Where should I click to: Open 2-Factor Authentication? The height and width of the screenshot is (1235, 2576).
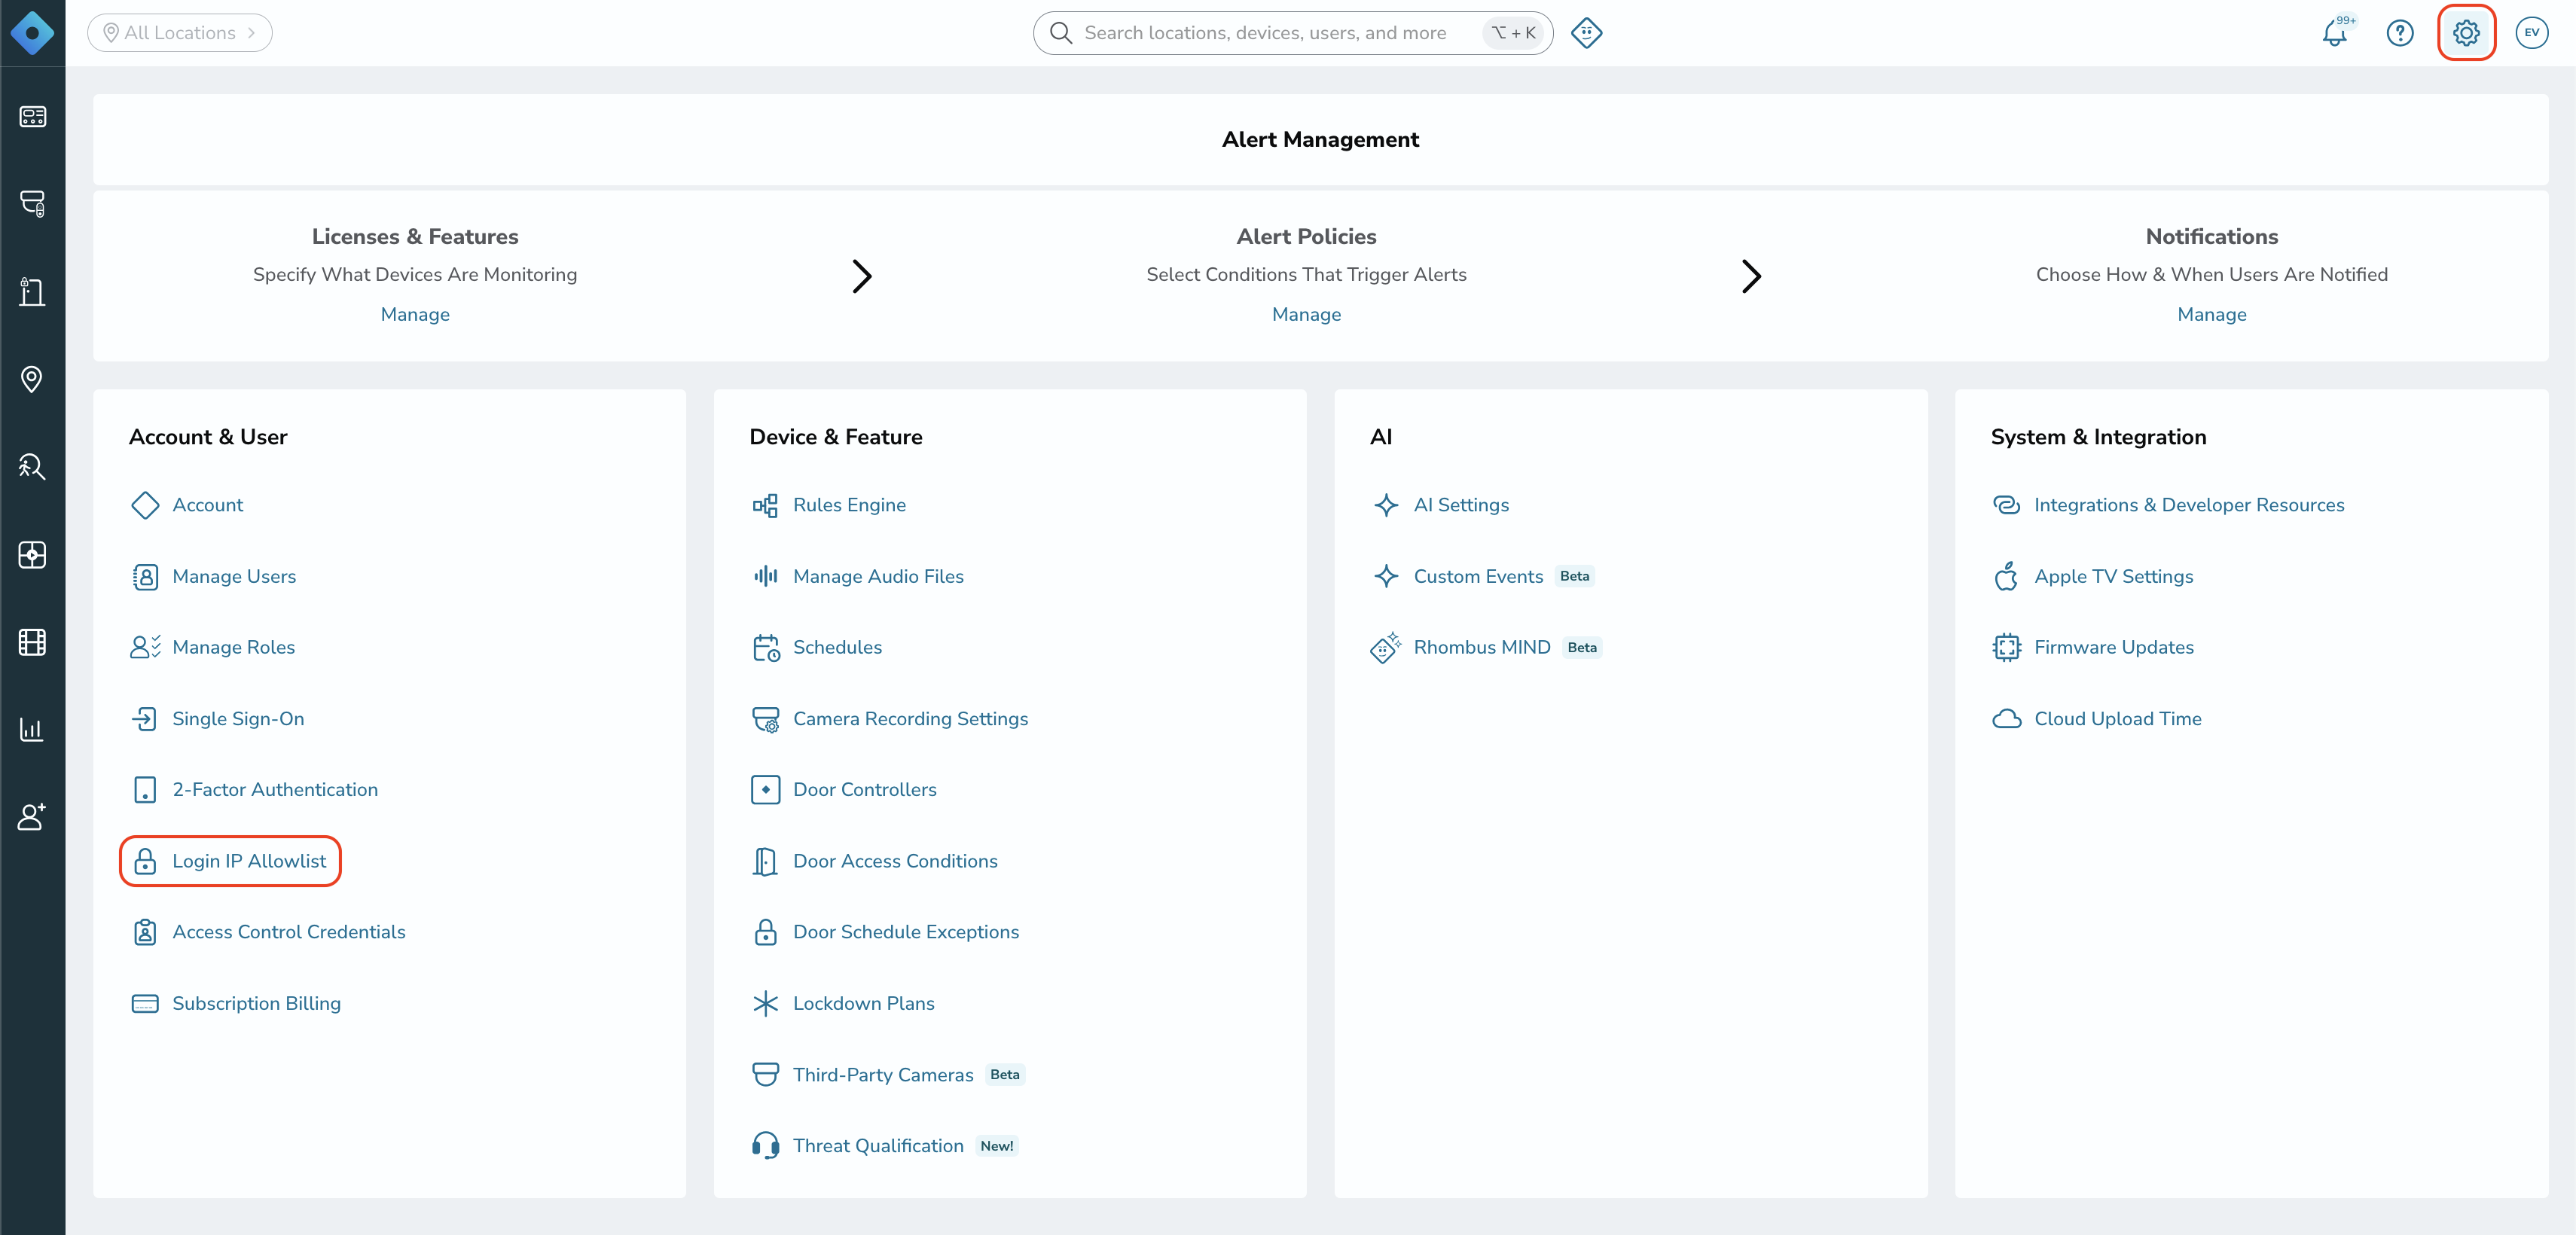pyautogui.click(x=254, y=790)
